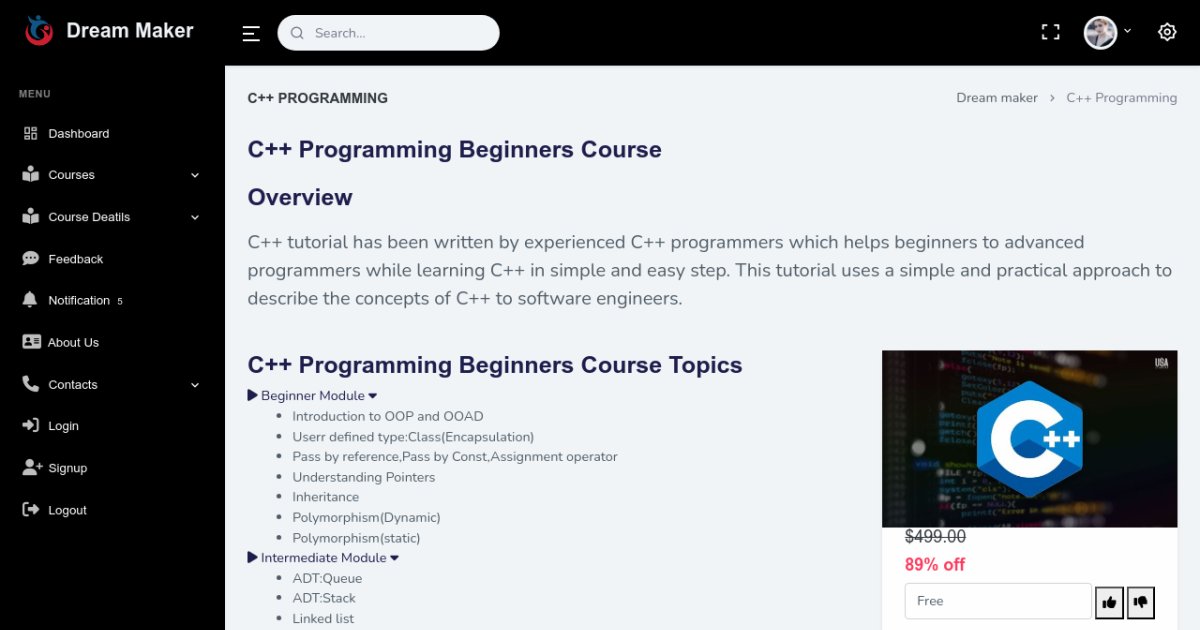Click the thumbs down dislike button
1200x630 pixels.
[1140, 602]
